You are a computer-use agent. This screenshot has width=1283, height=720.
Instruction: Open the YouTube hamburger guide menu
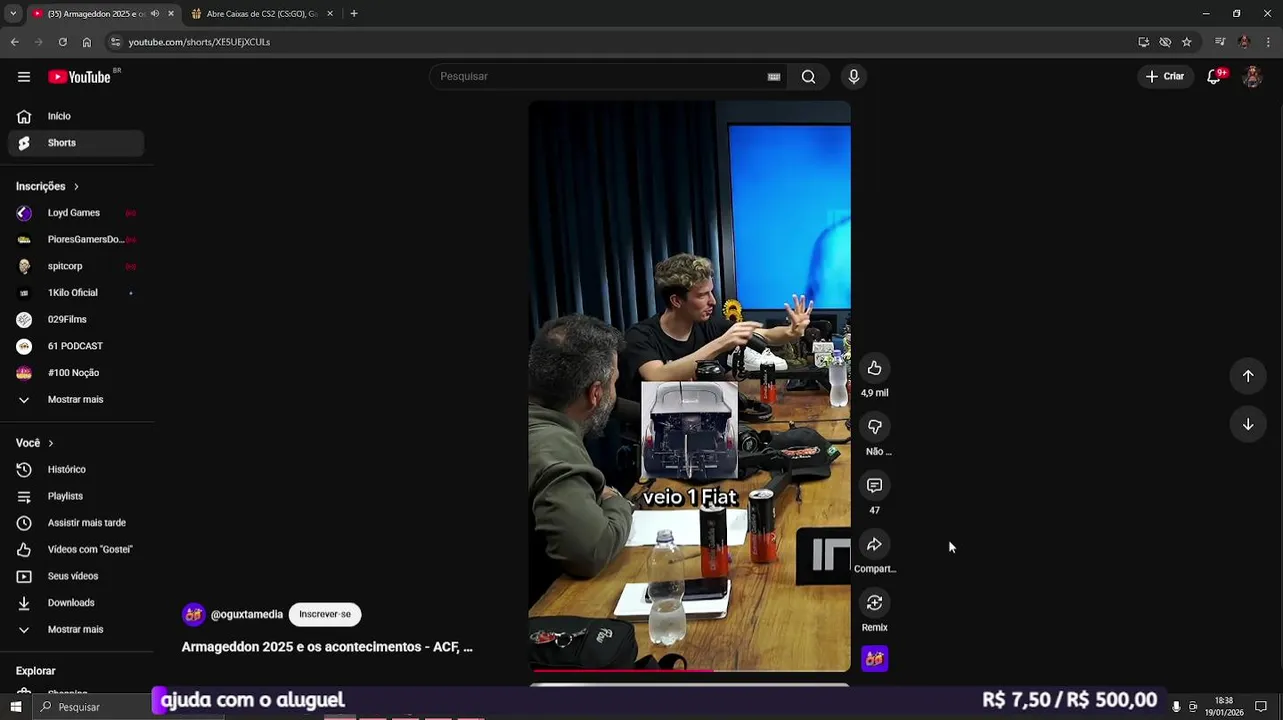pos(24,77)
